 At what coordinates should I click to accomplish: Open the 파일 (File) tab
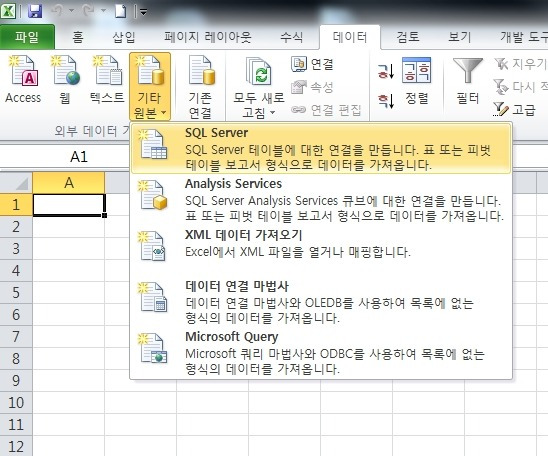pyautogui.click(x=27, y=37)
